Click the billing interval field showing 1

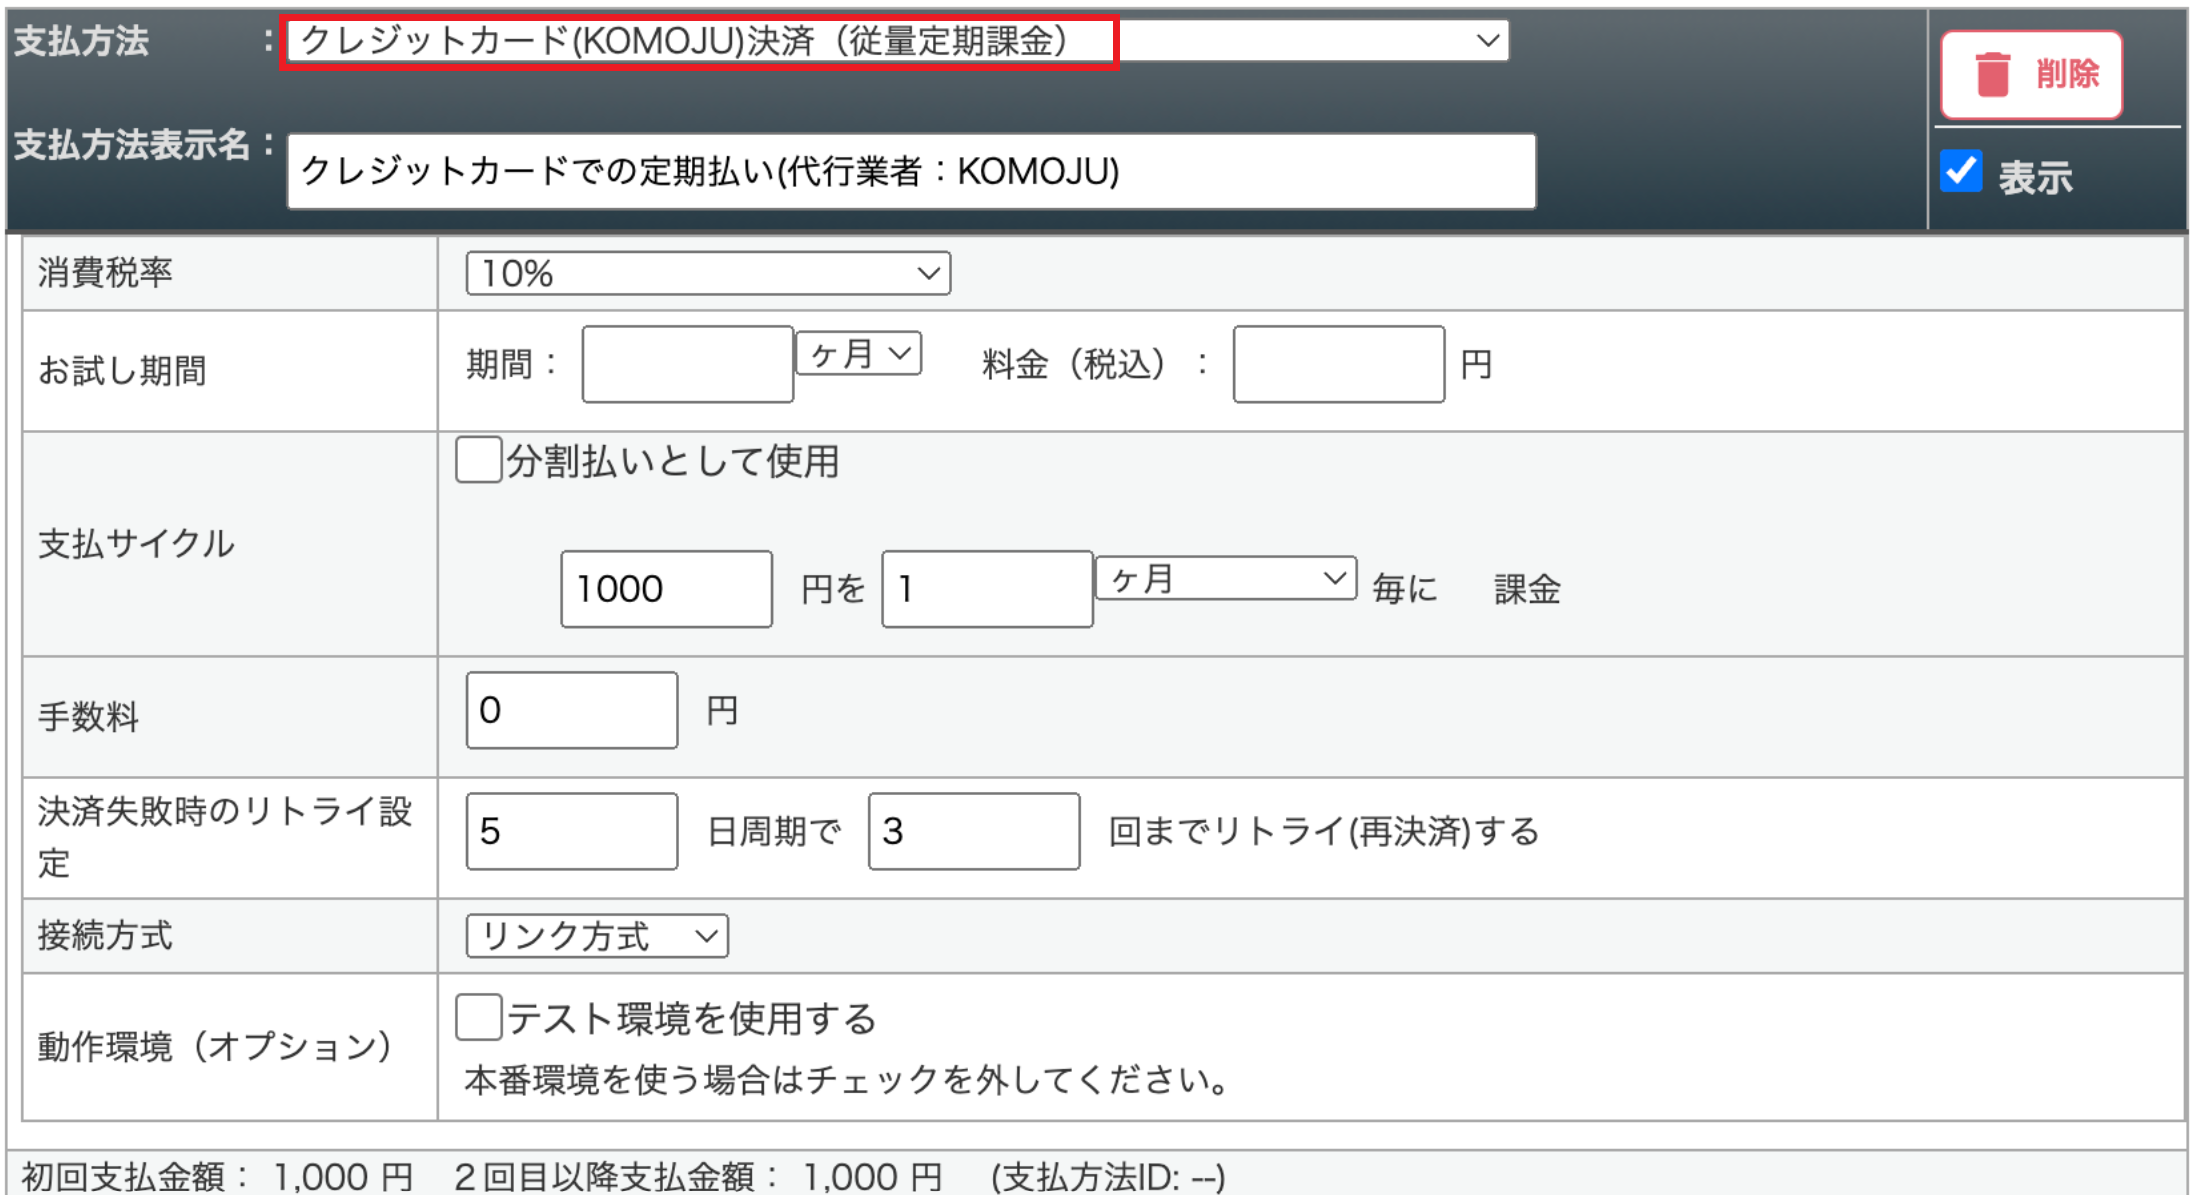pos(986,589)
